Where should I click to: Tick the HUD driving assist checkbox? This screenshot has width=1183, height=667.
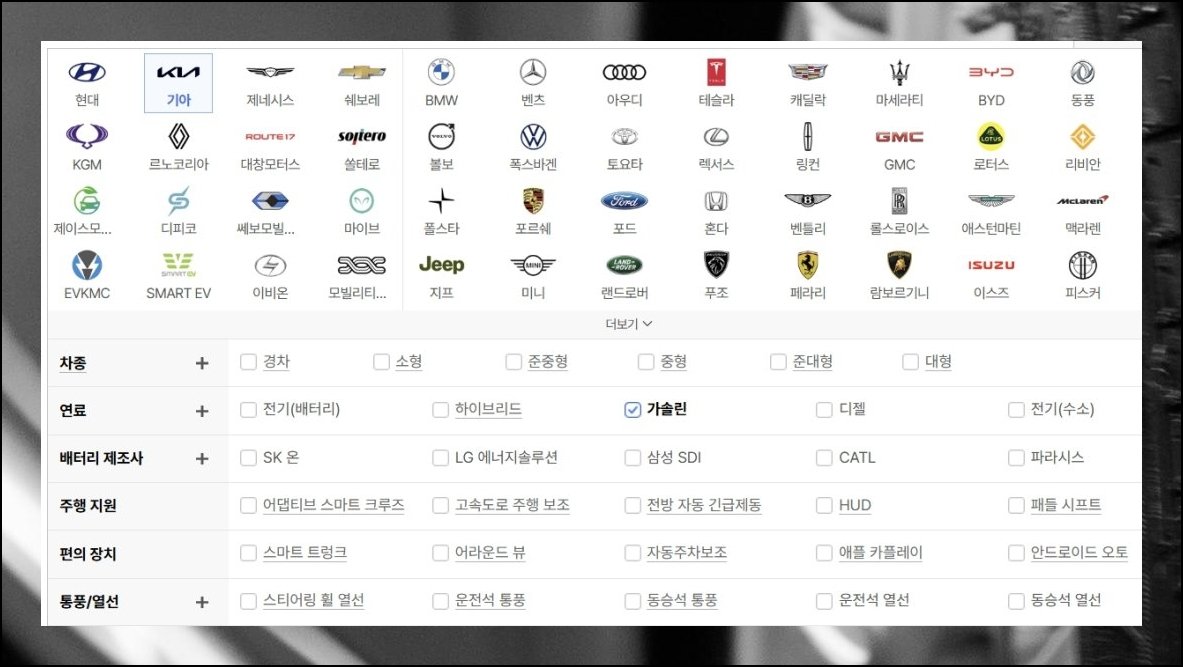[825, 506]
